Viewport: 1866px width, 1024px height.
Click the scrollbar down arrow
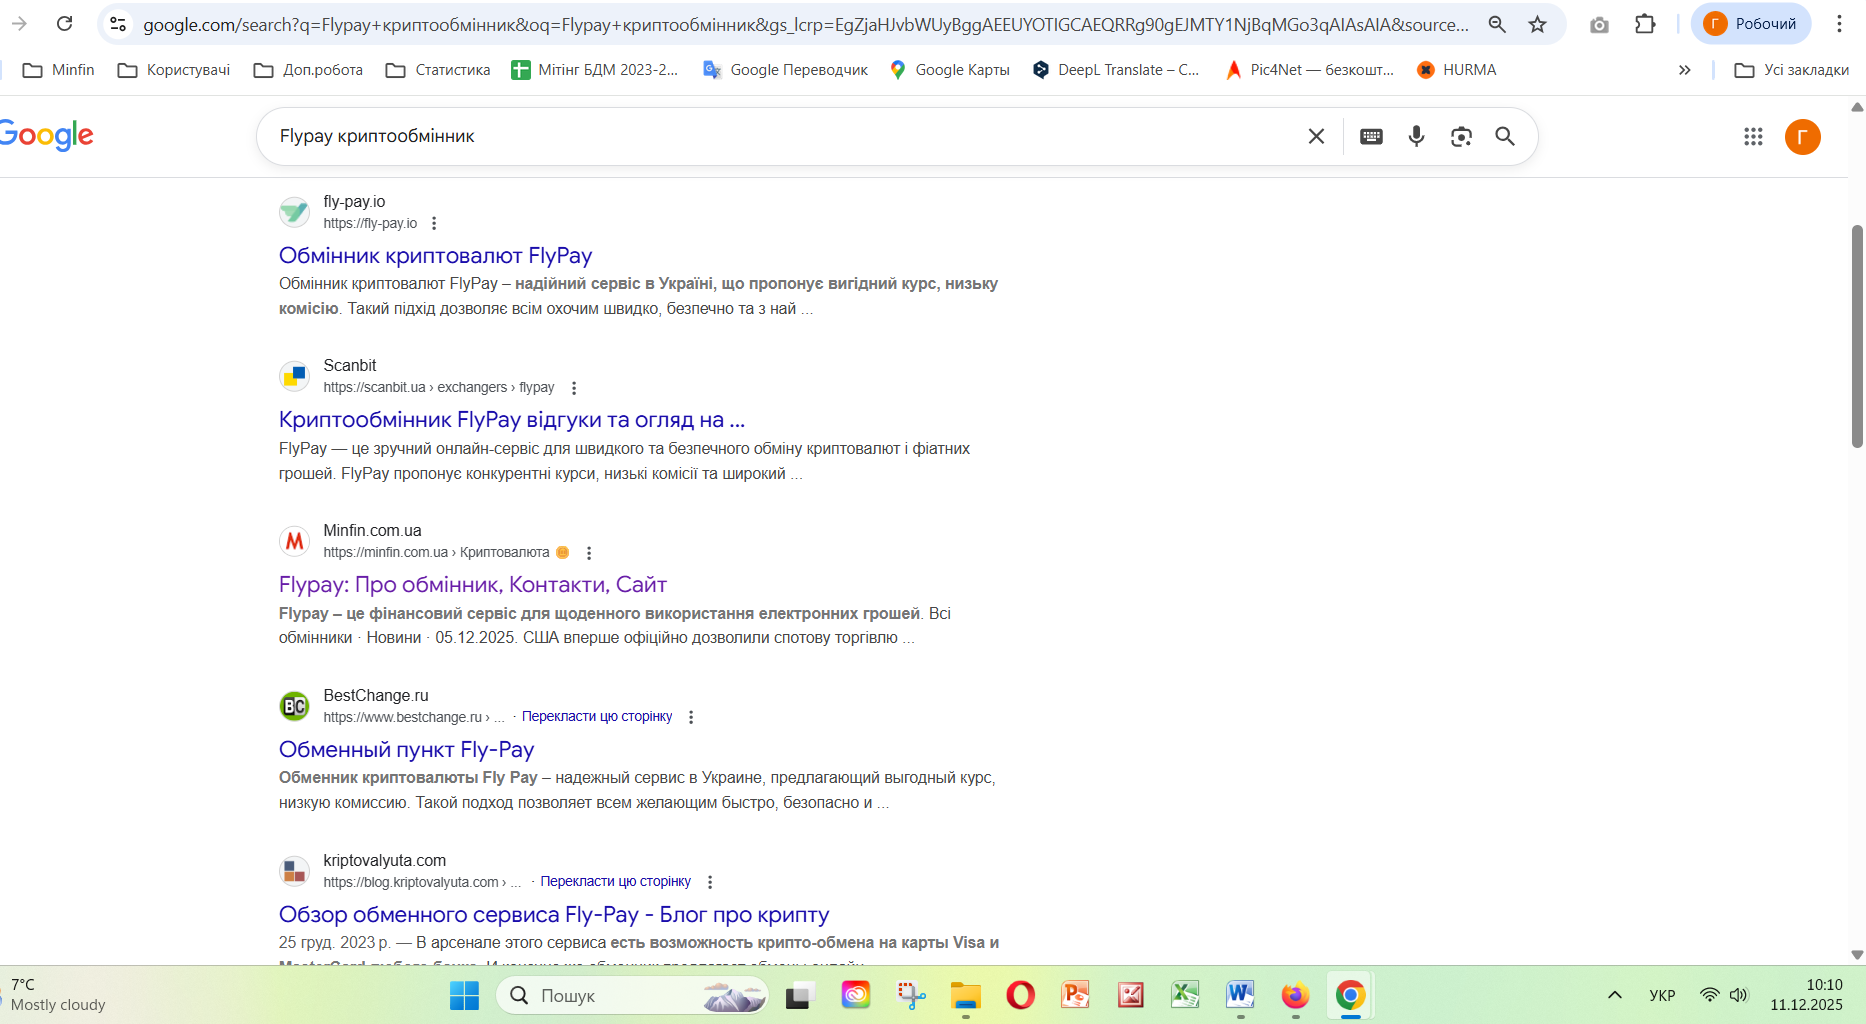pos(1857,955)
